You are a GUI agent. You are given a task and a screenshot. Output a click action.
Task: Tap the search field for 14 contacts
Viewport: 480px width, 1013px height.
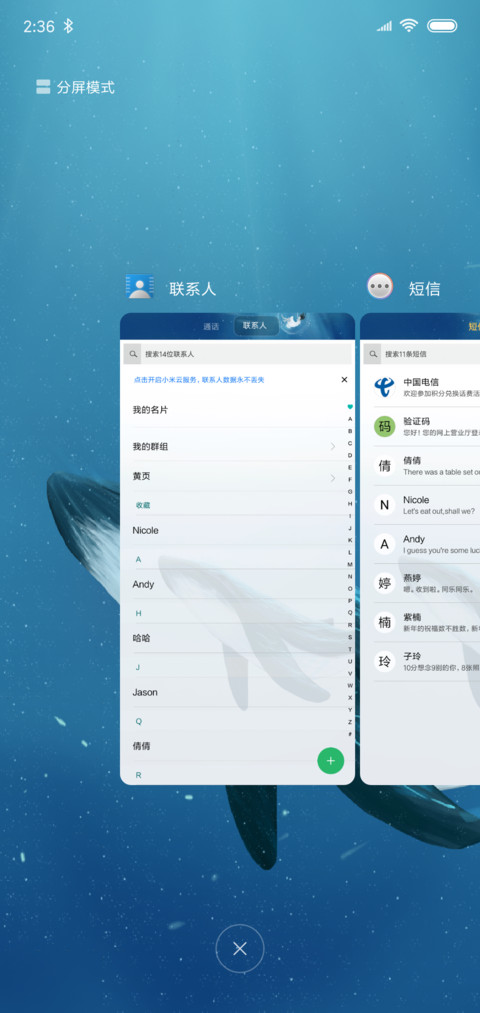(238, 354)
